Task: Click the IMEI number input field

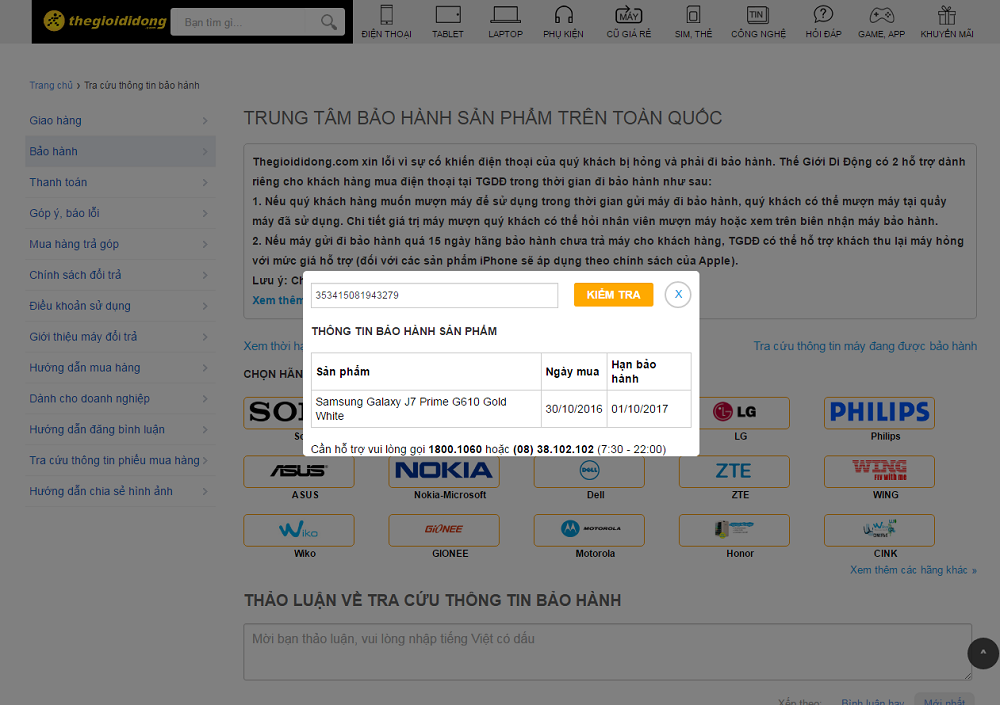Action: pyautogui.click(x=434, y=295)
